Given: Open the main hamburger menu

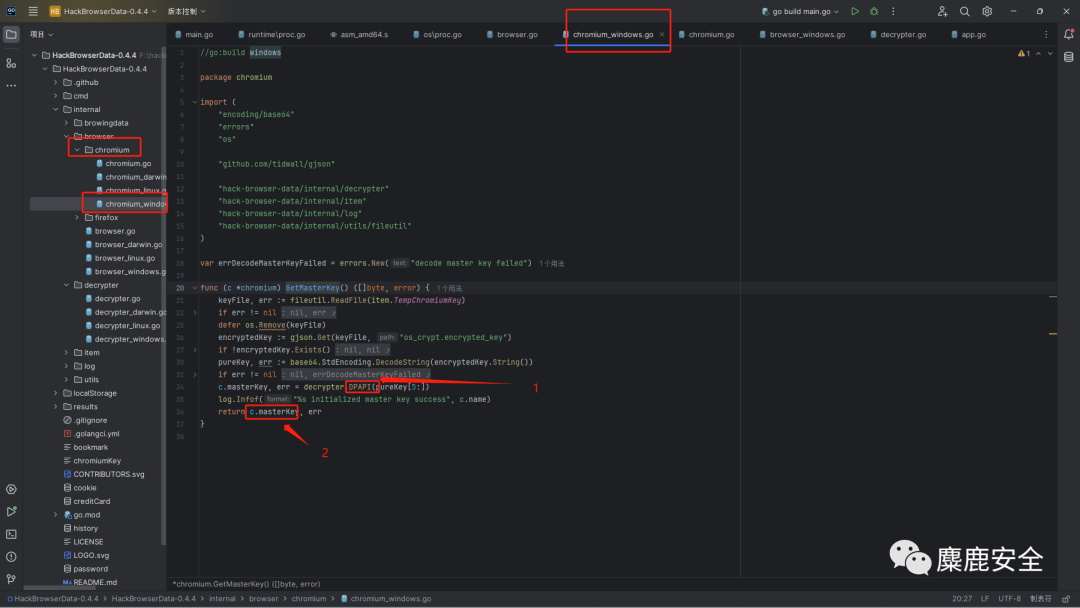Looking at the screenshot, I should coord(33,11).
